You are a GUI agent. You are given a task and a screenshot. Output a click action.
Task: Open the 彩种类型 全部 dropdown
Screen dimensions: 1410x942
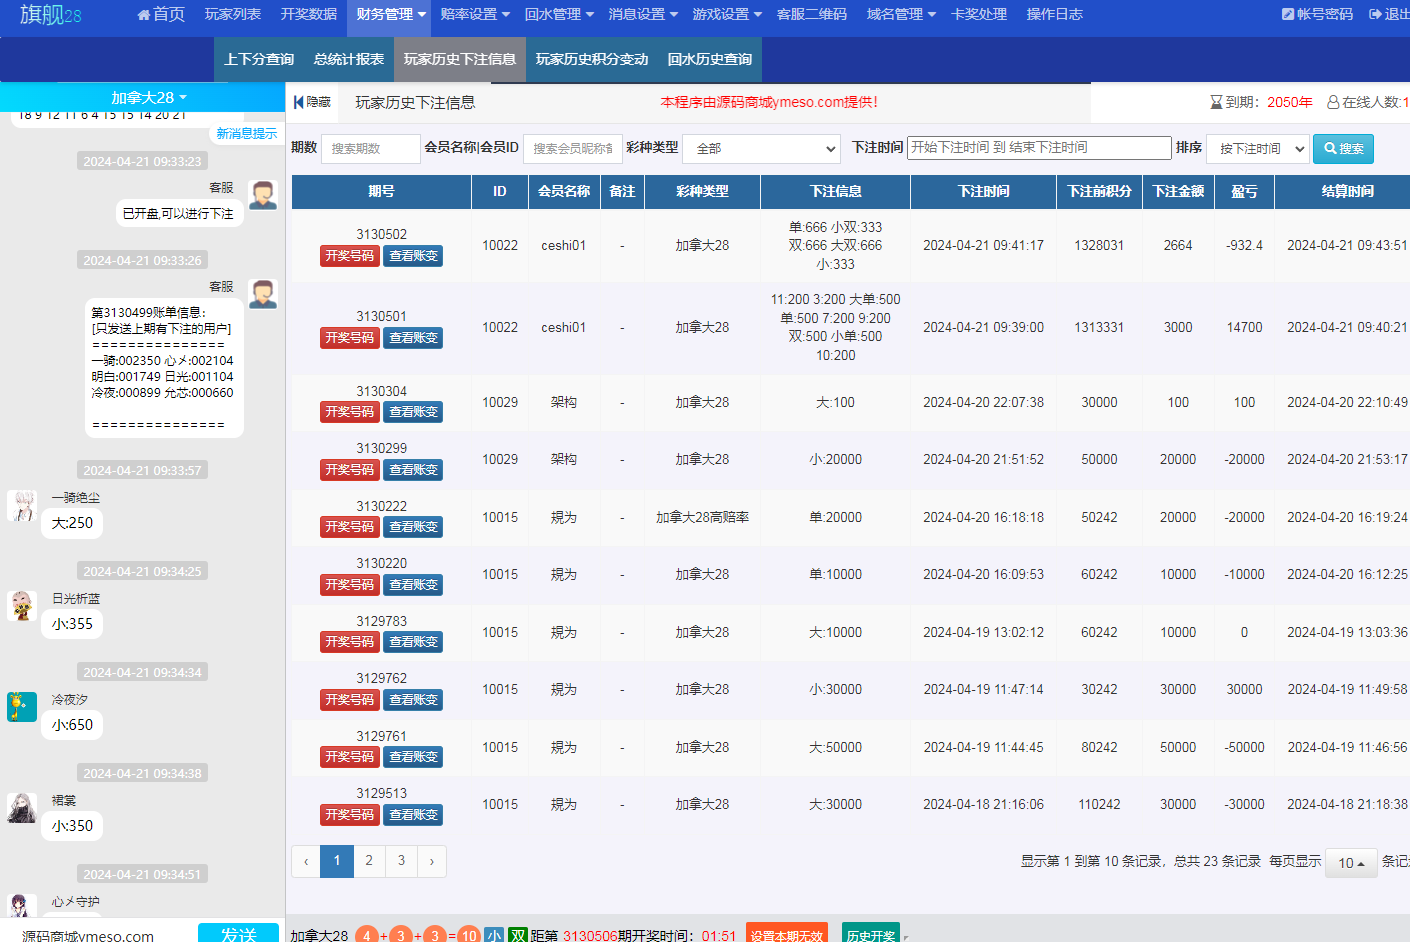point(761,149)
